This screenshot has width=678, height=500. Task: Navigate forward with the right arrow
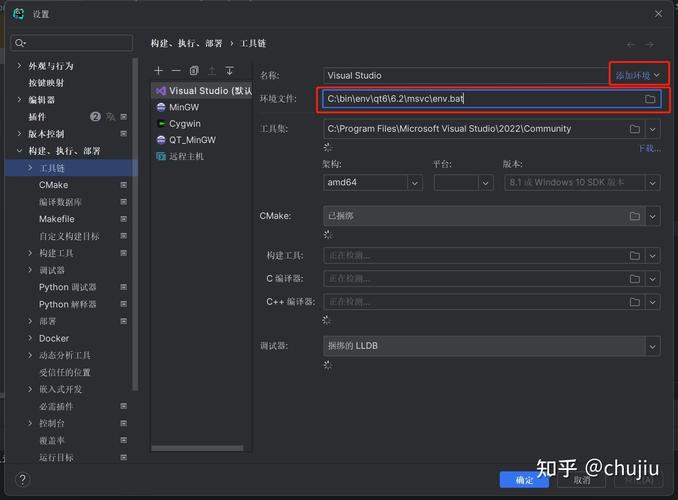click(649, 45)
